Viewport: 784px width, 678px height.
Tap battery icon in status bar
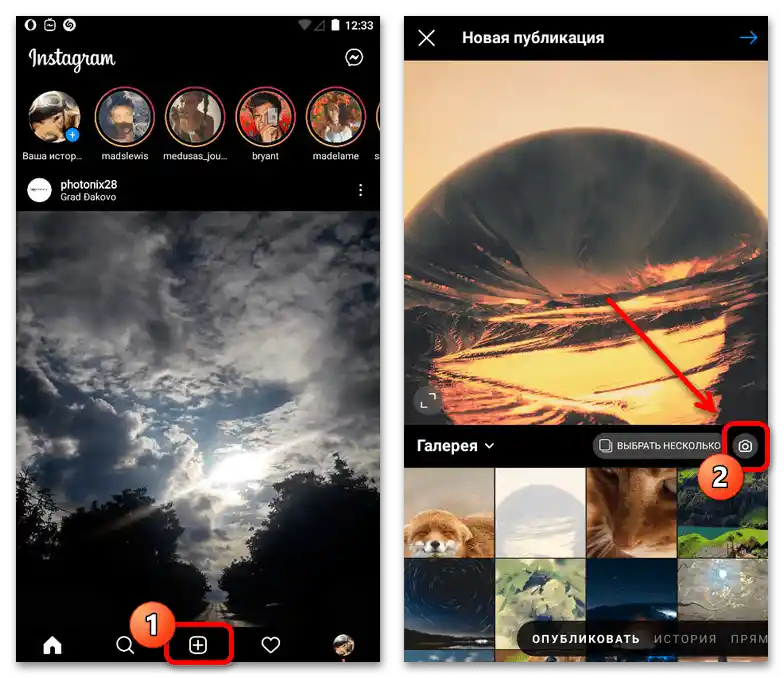point(335,25)
